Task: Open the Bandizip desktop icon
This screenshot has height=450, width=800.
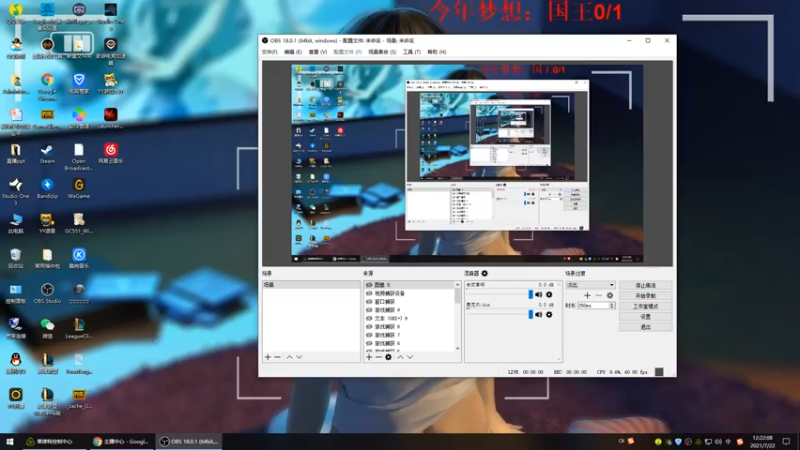Action: pos(47,189)
